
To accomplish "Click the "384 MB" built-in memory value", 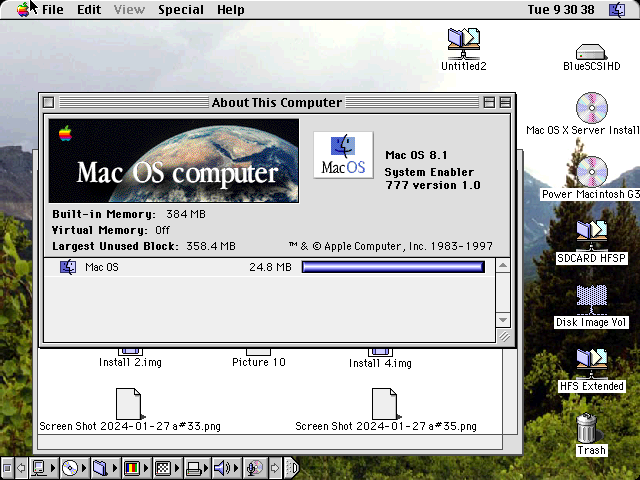I will (x=186, y=214).
